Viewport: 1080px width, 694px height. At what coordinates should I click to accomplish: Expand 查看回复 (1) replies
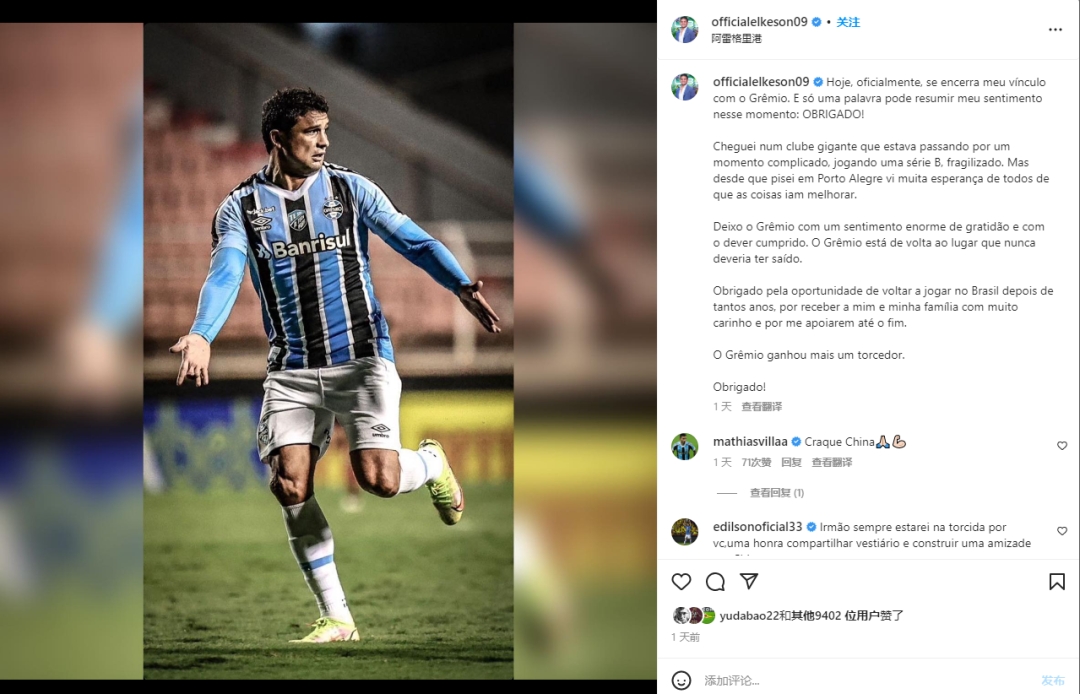coord(776,492)
